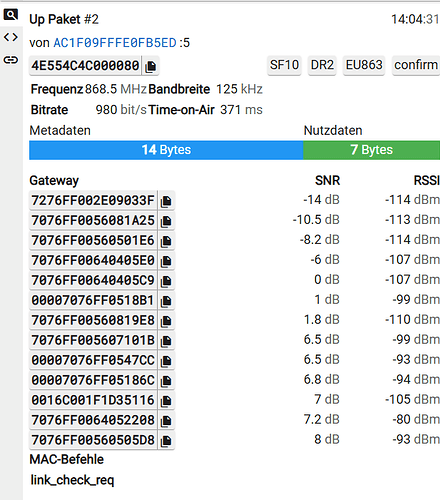Click gateway ID field 7076FF0064052208
Image resolution: width=440 pixels, height=500 pixels.
[x=93, y=420]
